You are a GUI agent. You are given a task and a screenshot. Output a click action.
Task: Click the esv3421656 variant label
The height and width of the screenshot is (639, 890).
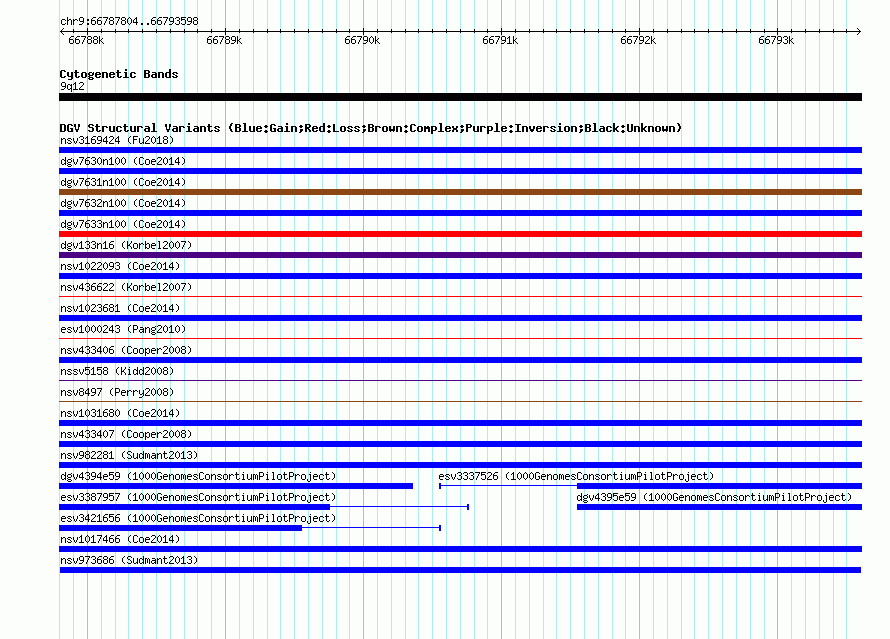click(x=198, y=518)
